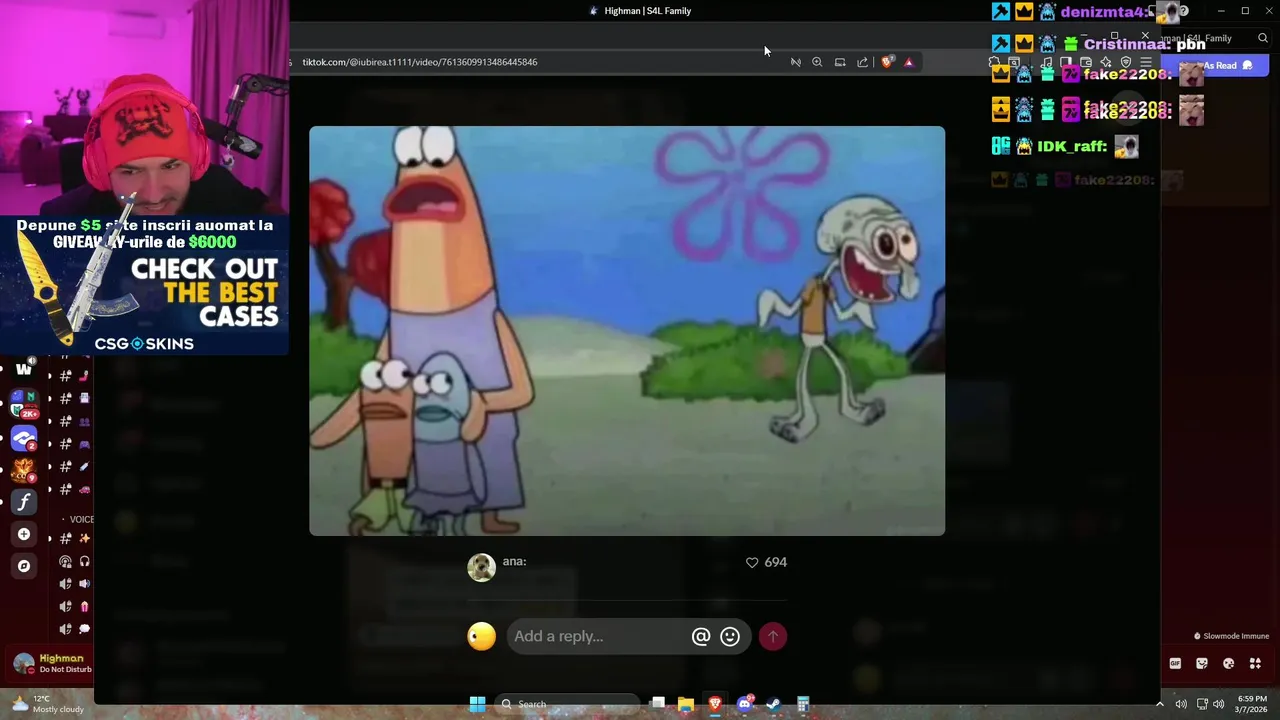Click the zoom magnifier icon in address bar
Viewport: 1280px width, 720px height.
[x=817, y=62]
